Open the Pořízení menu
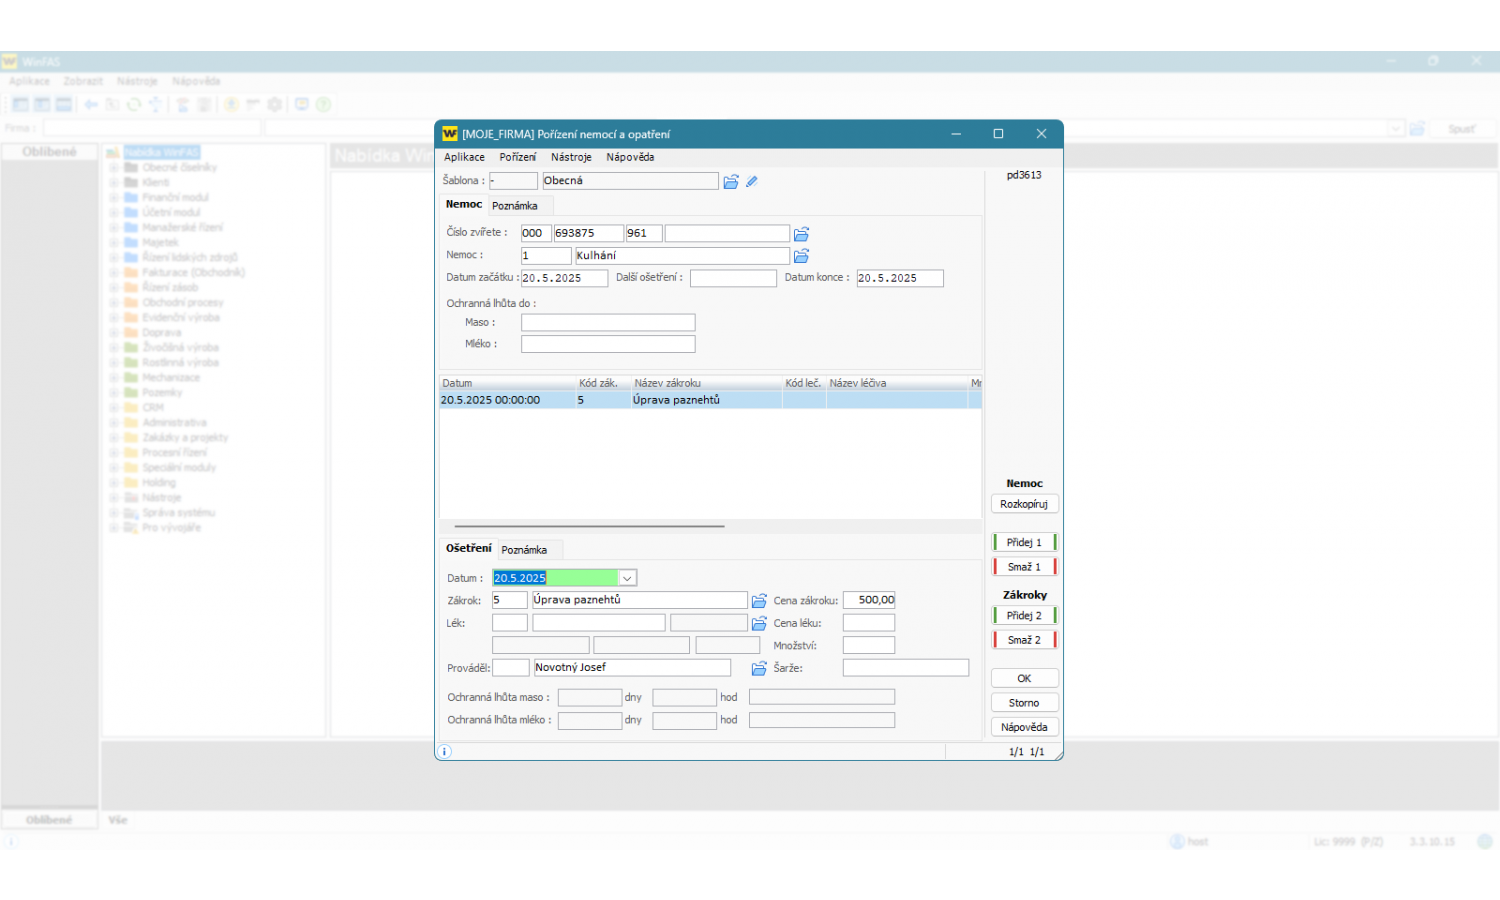 517,157
